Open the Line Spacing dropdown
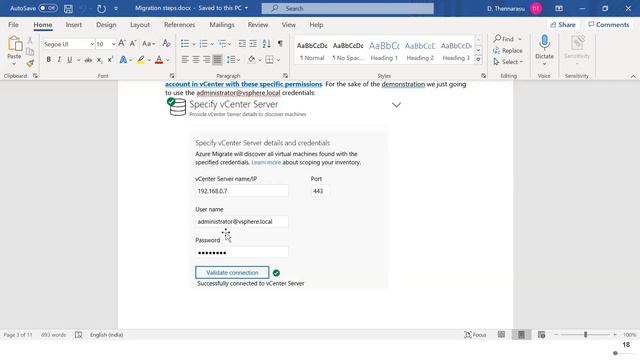Viewport: 640px width, 360px height. point(233,60)
